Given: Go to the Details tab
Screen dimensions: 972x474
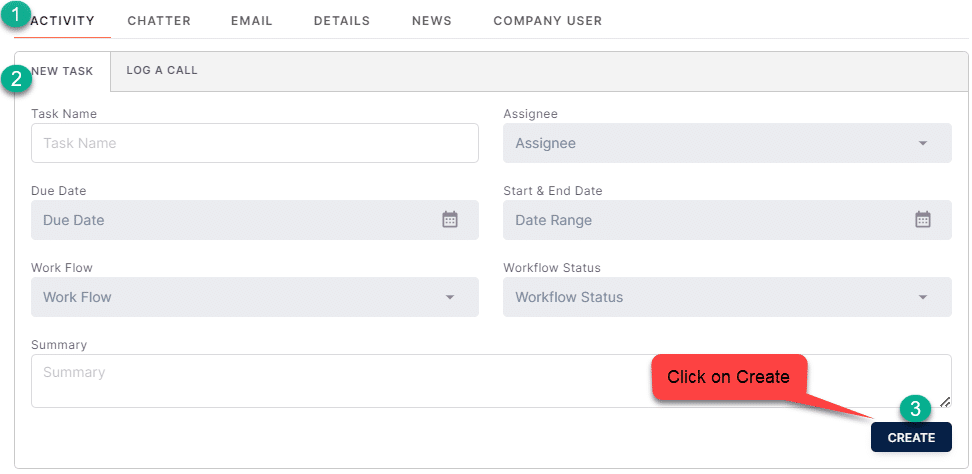Looking at the screenshot, I should click(342, 20).
